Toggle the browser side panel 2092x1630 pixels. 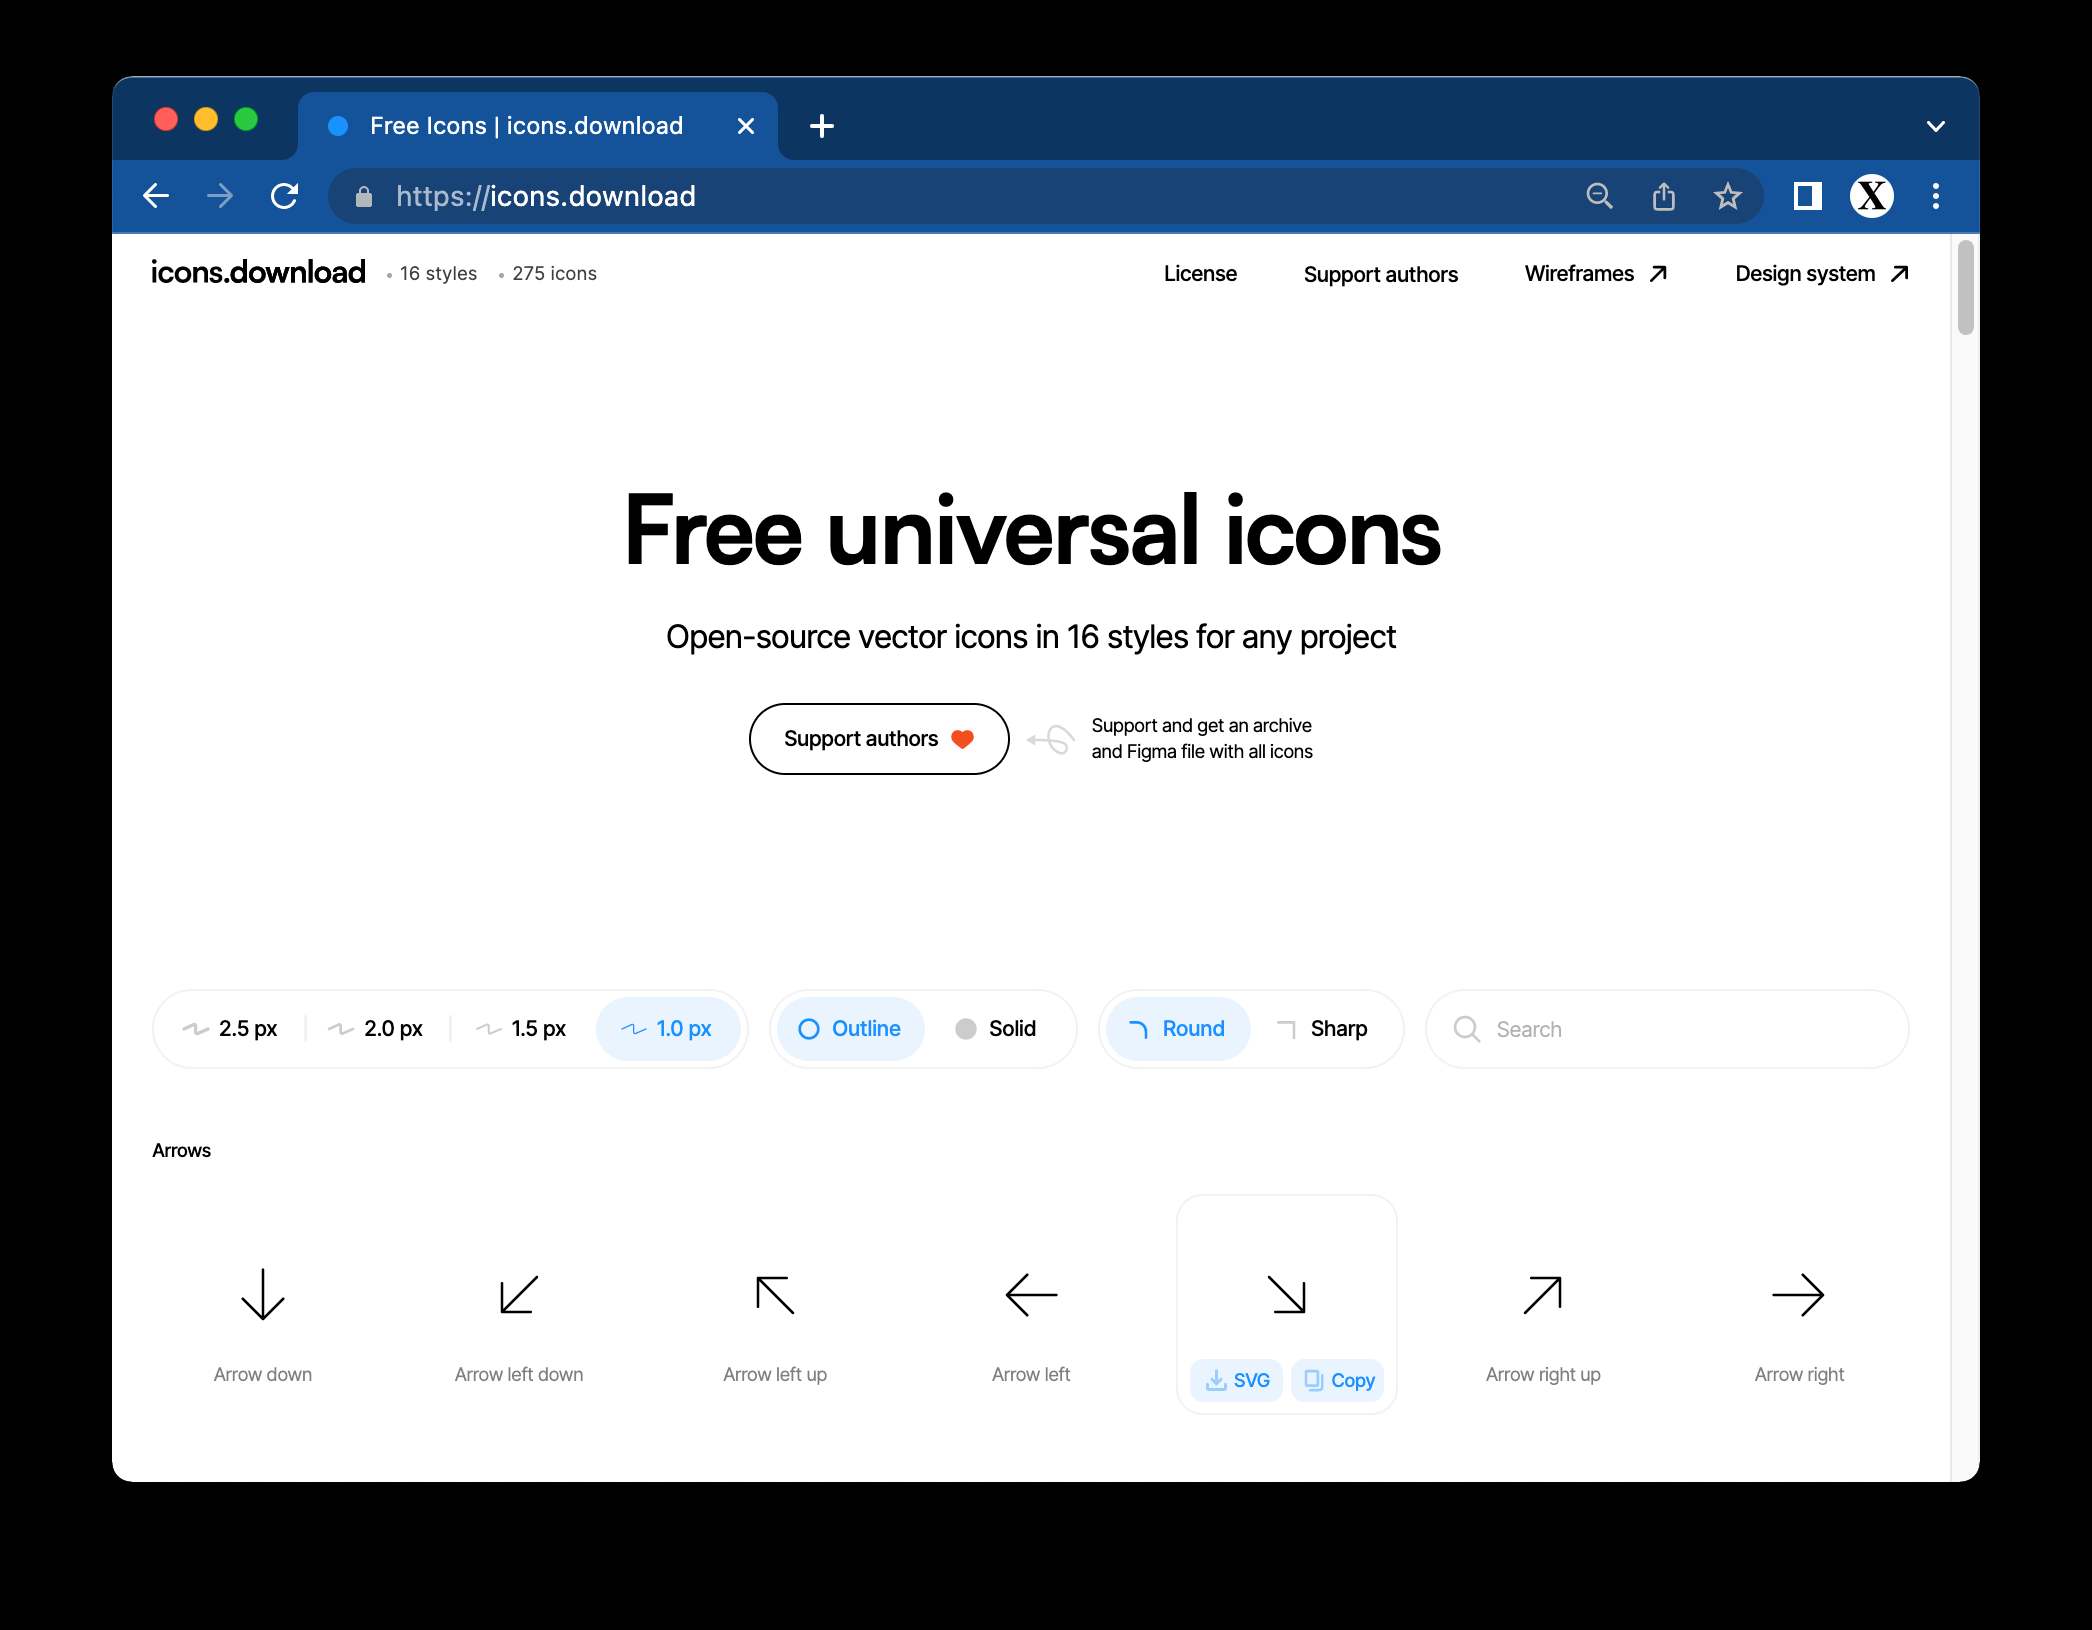(x=1808, y=196)
